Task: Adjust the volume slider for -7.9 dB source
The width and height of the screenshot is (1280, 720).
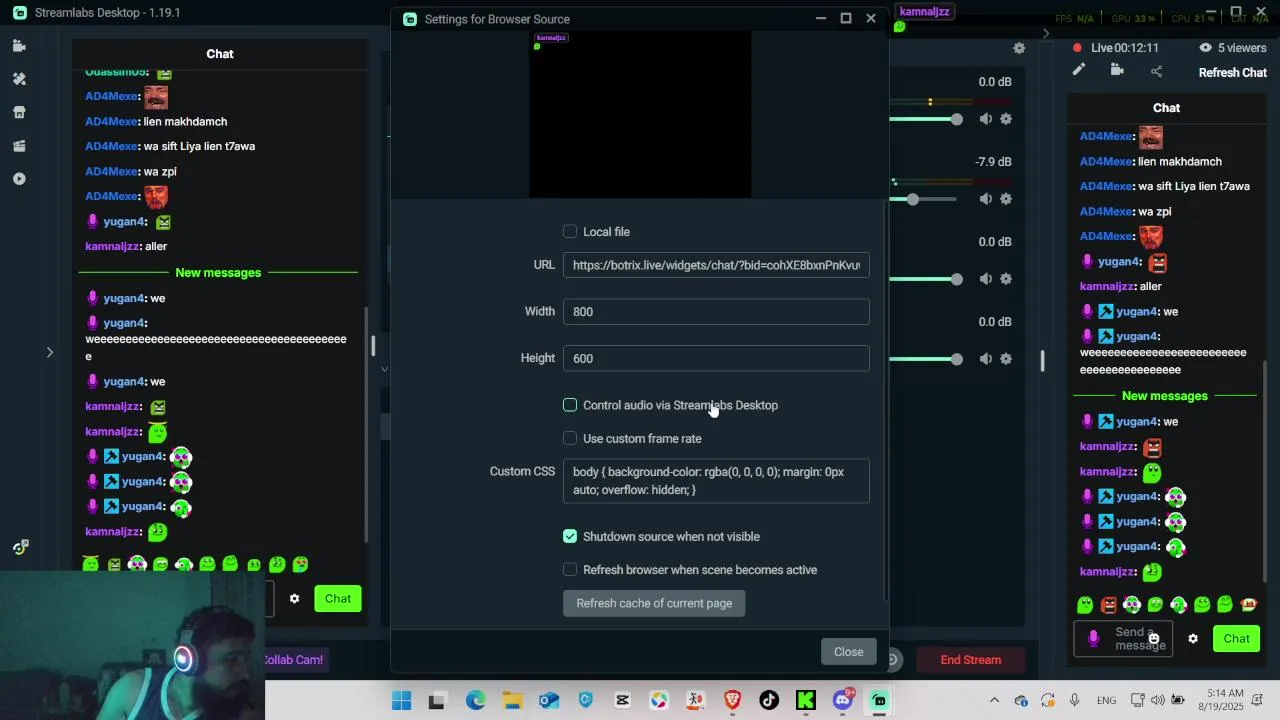Action: pyautogui.click(x=912, y=199)
